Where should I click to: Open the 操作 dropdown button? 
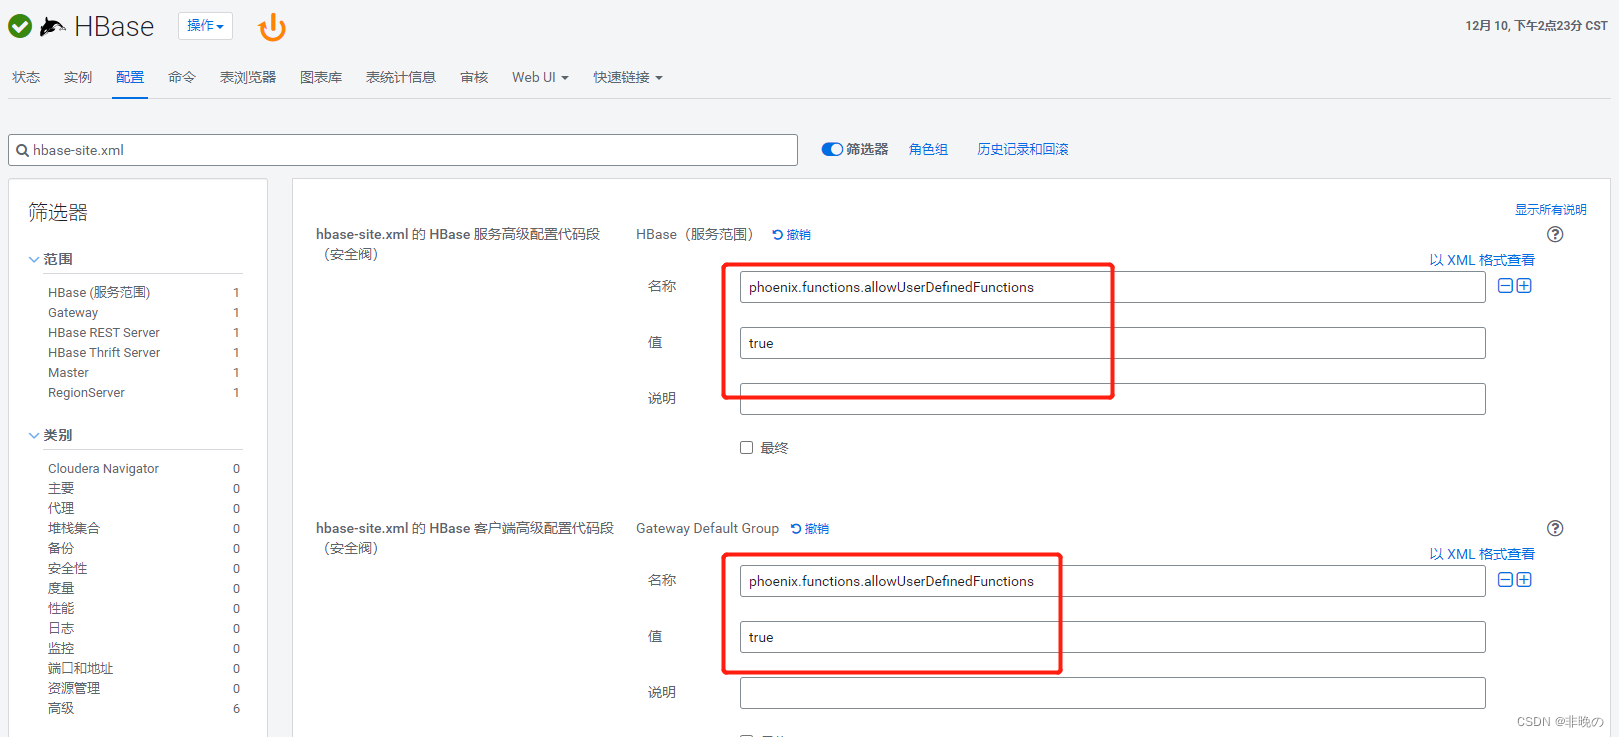tap(205, 26)
